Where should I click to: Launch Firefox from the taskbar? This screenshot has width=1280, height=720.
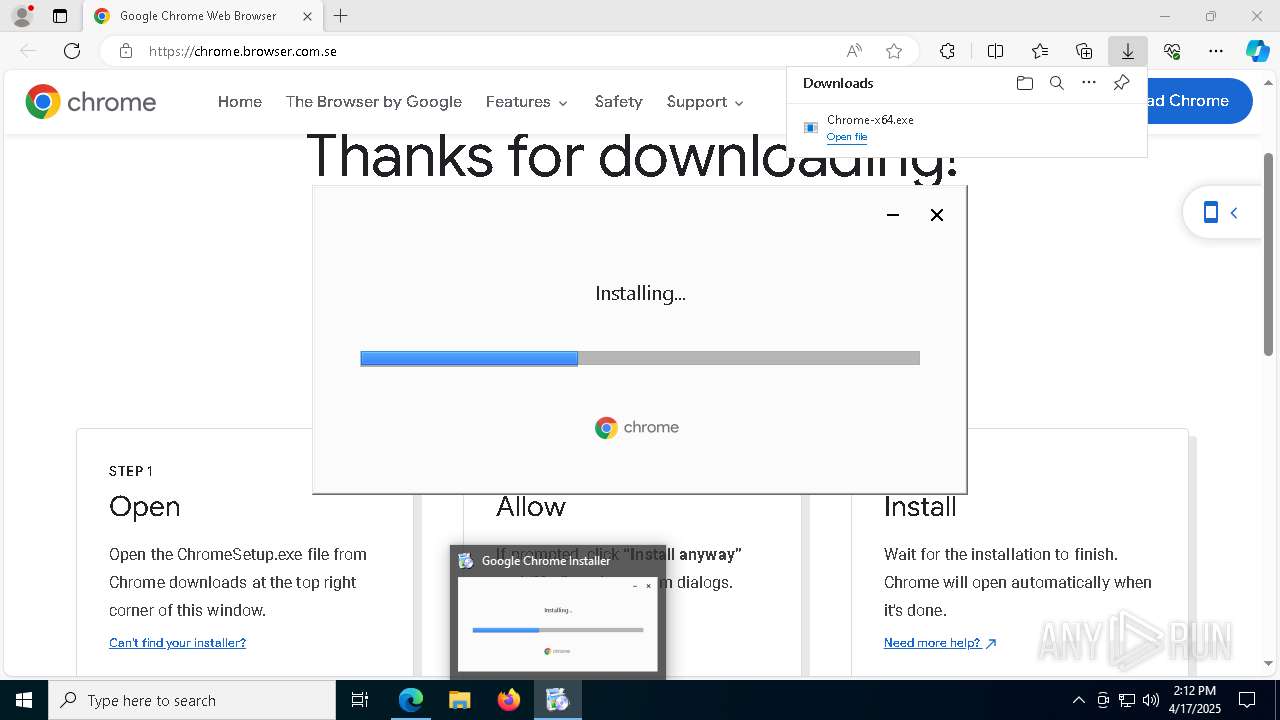(509, 700)
